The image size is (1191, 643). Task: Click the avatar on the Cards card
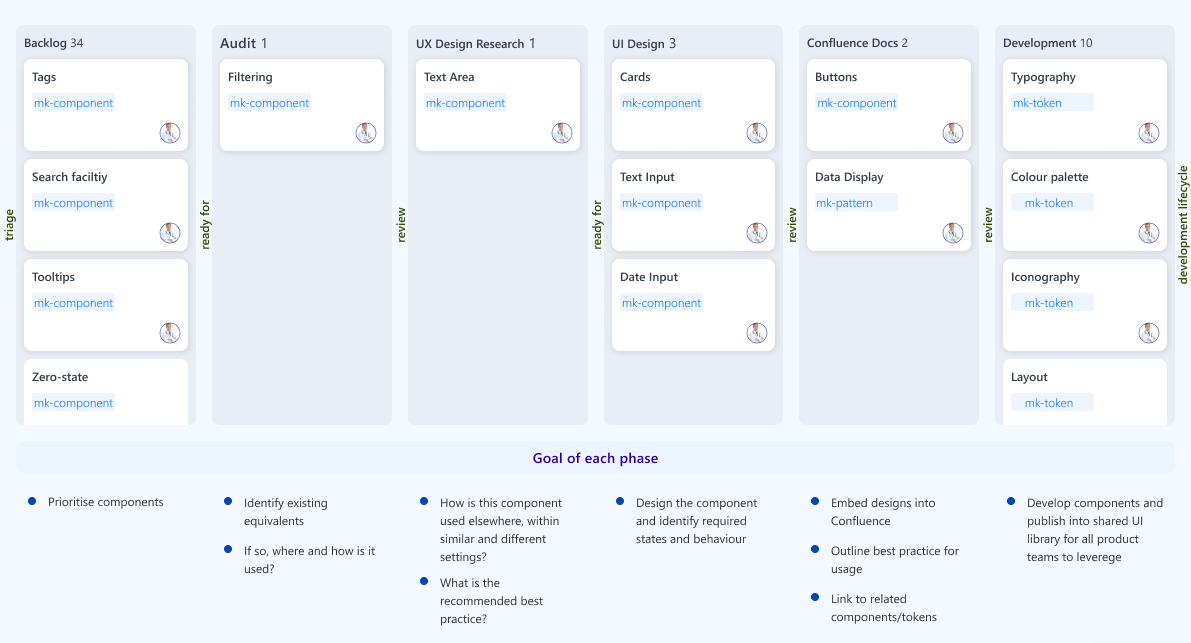(757, 132)
